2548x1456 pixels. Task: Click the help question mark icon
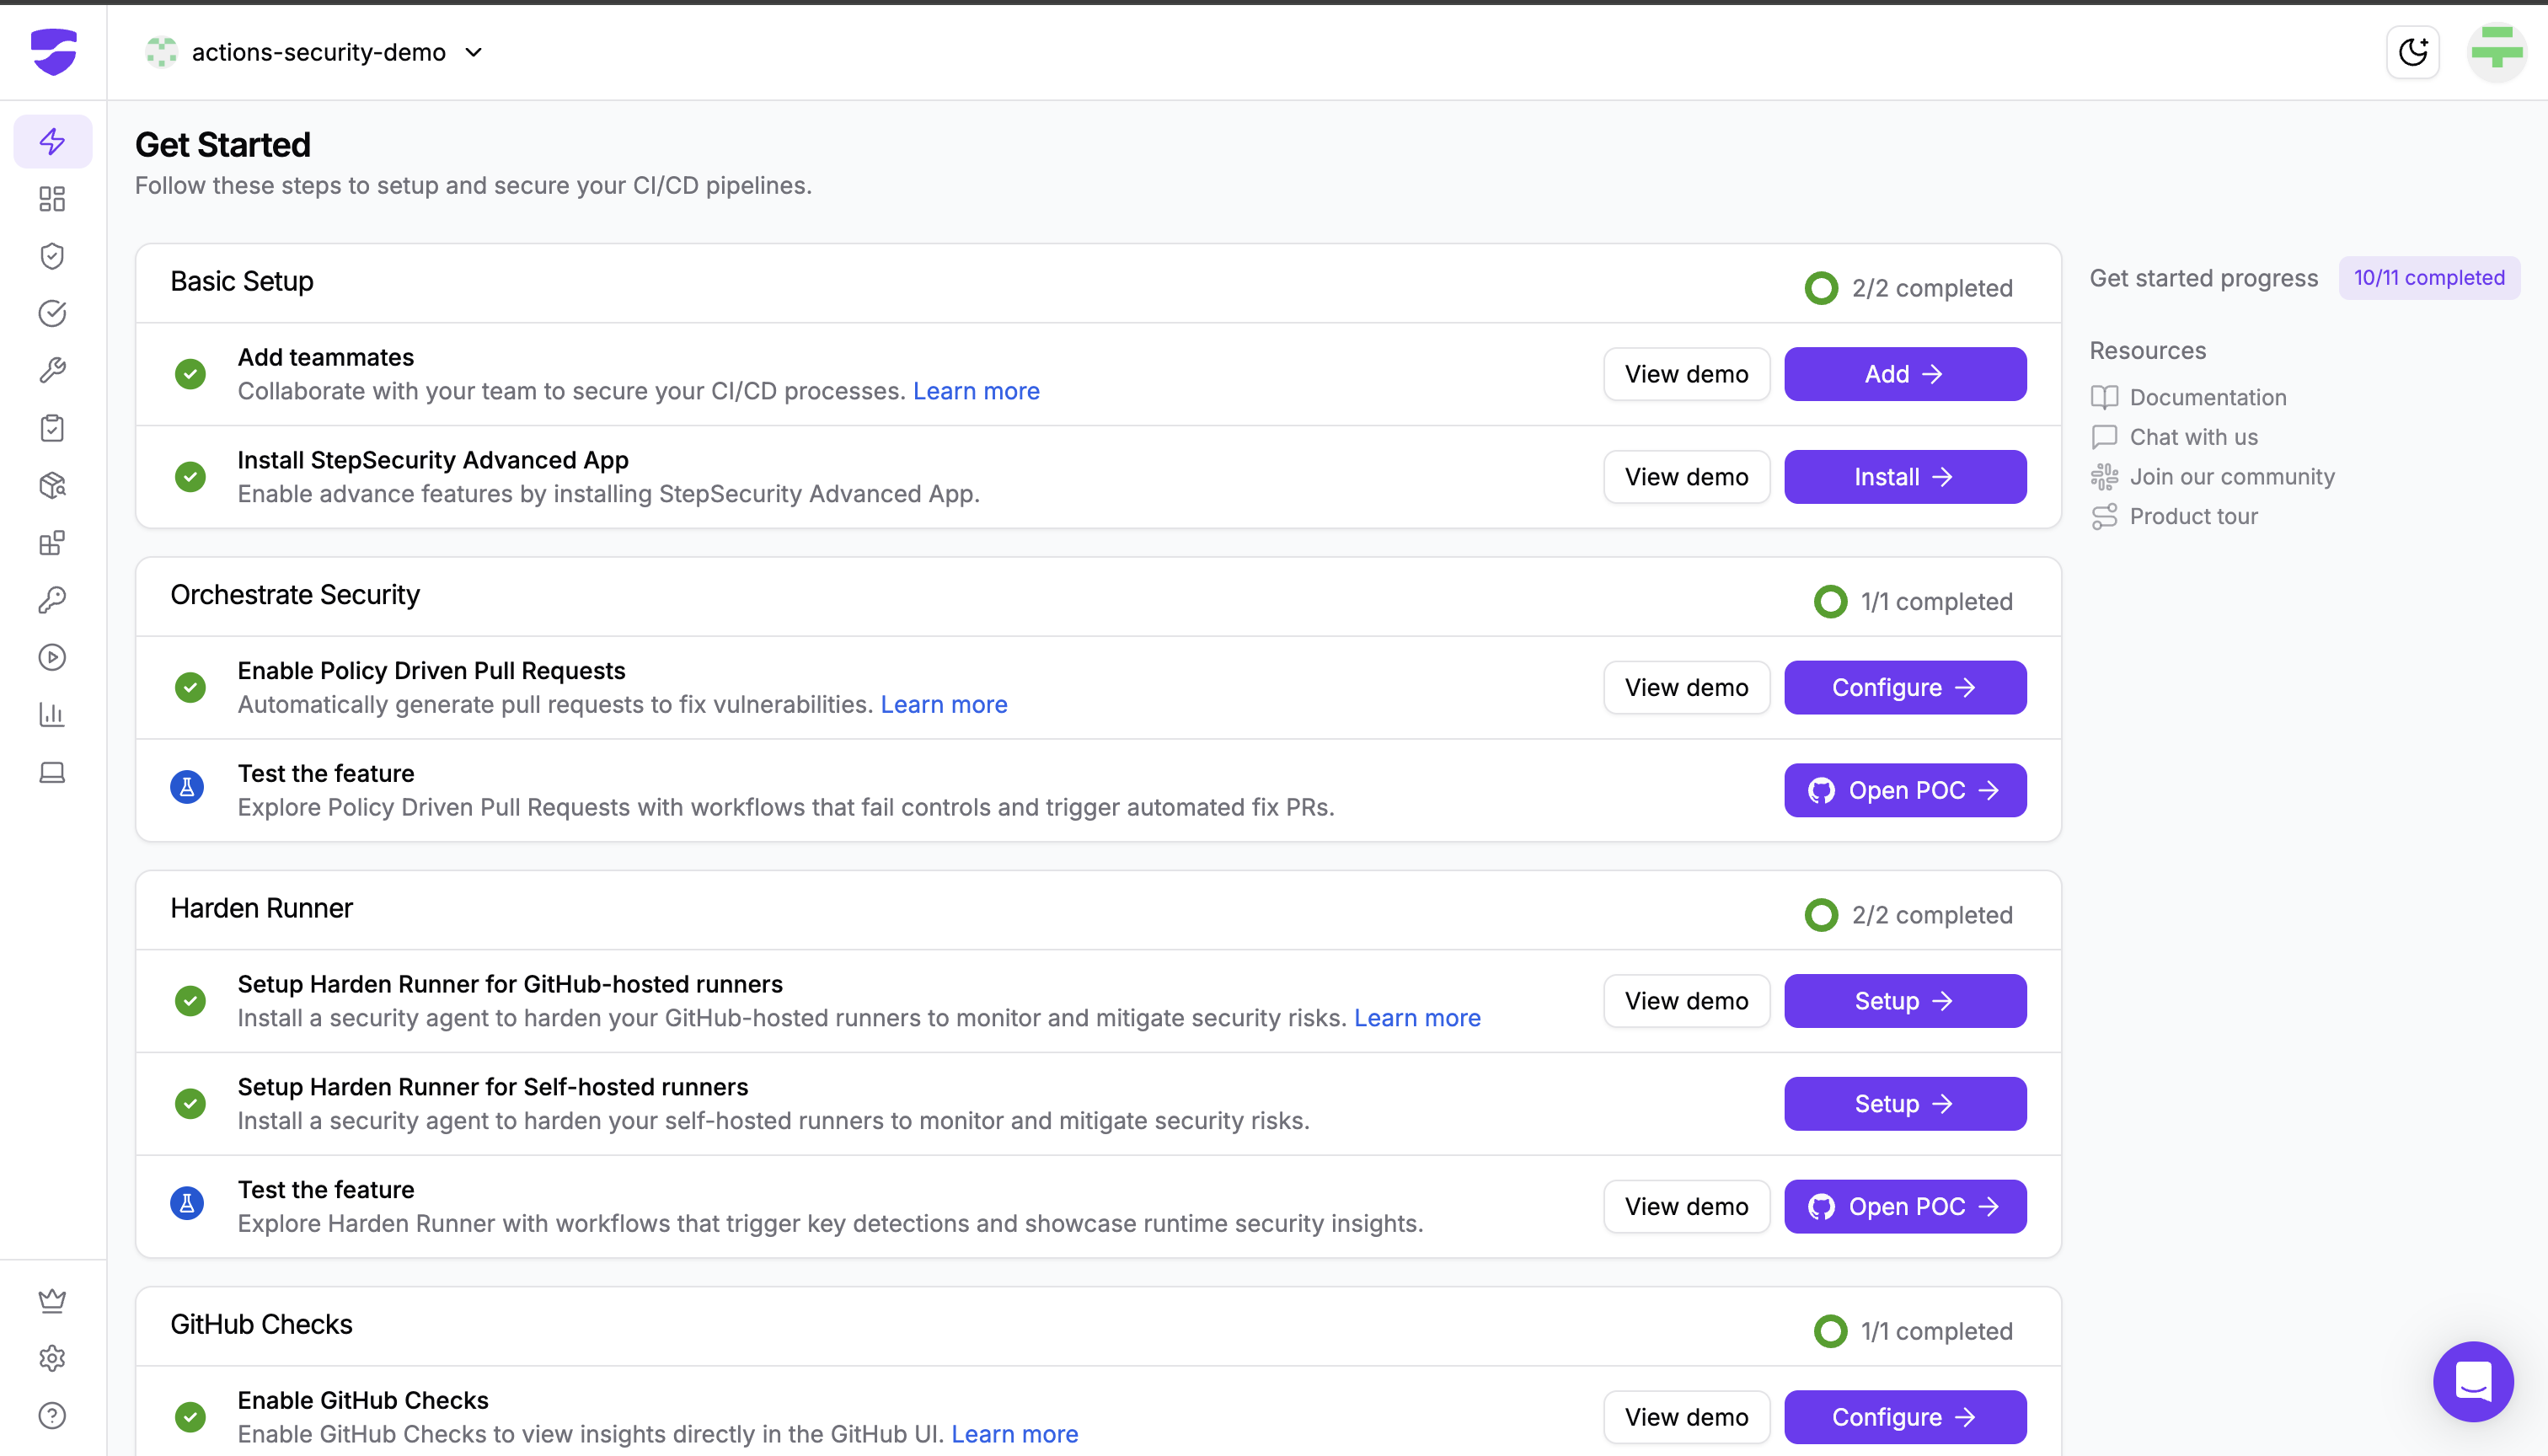coord(52,1415)
